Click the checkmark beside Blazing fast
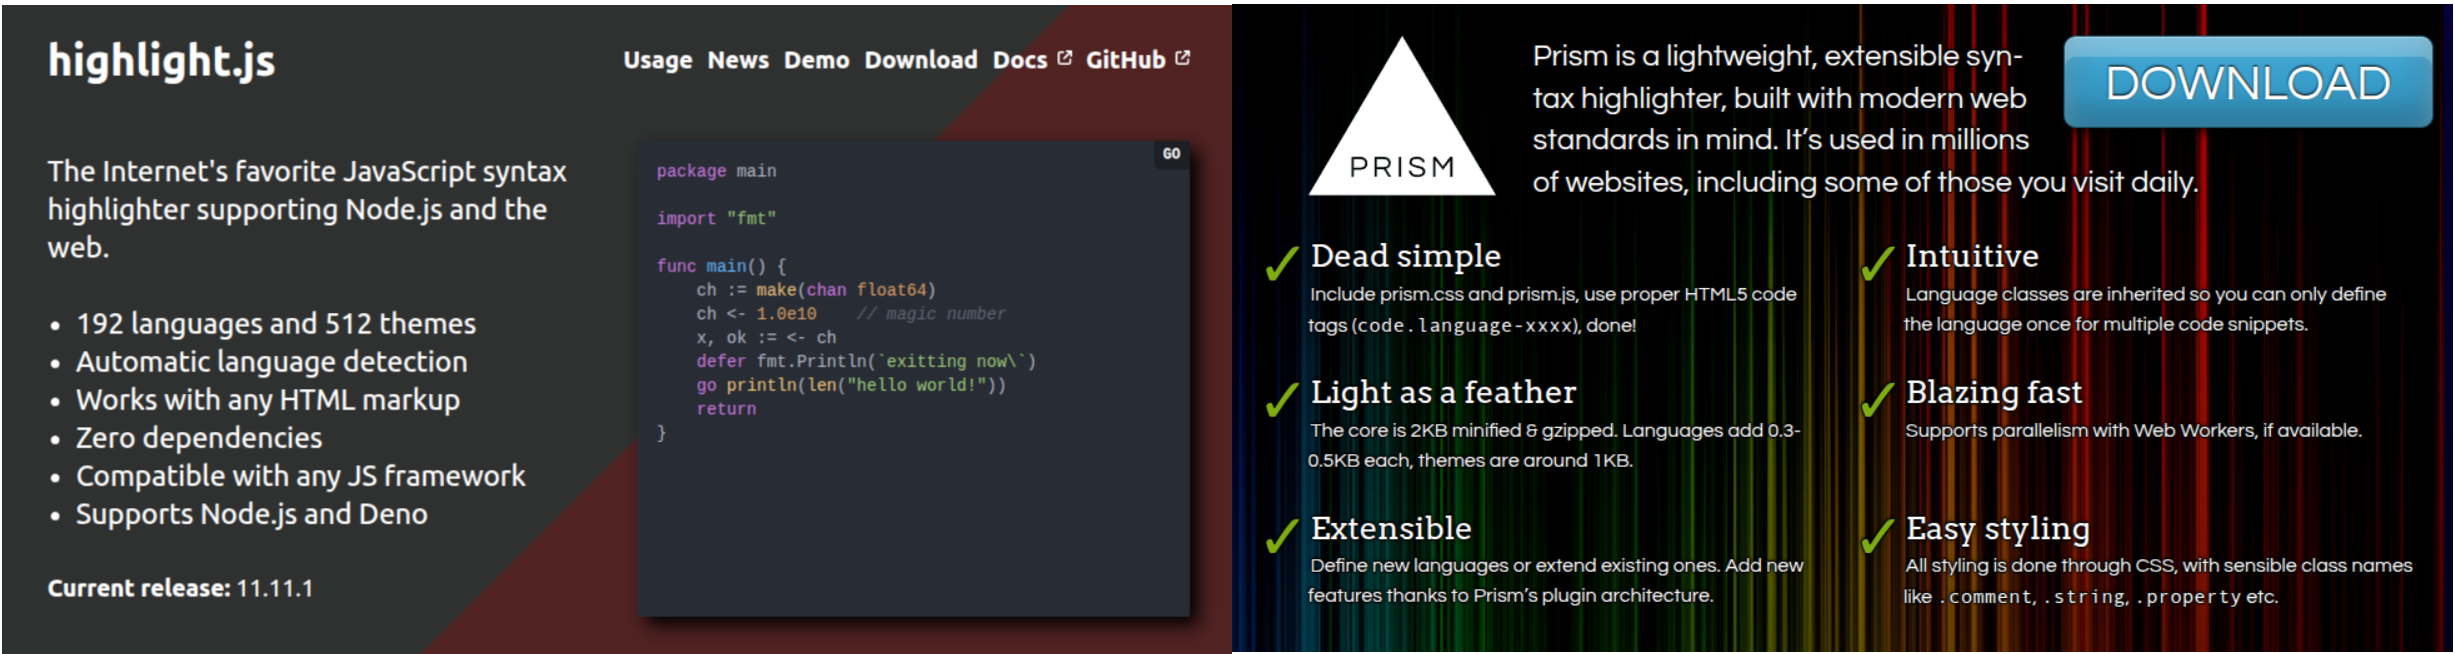 [1877, 399]
